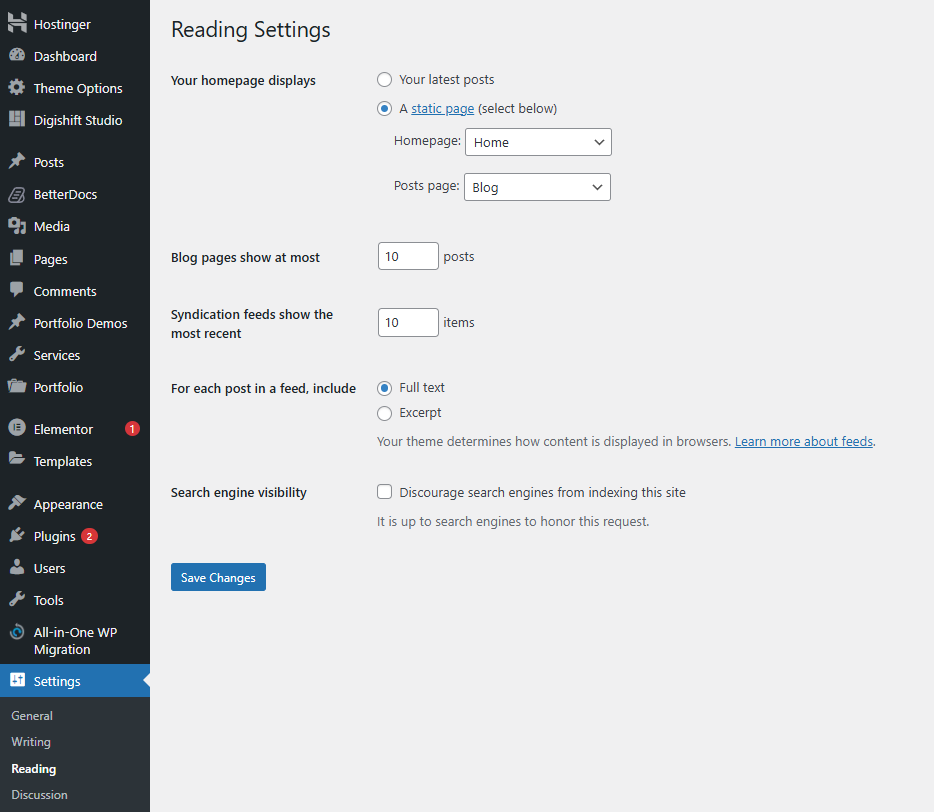
Task: Open the Homepage dropdown showing Home
Action: [x=538, y=142]
